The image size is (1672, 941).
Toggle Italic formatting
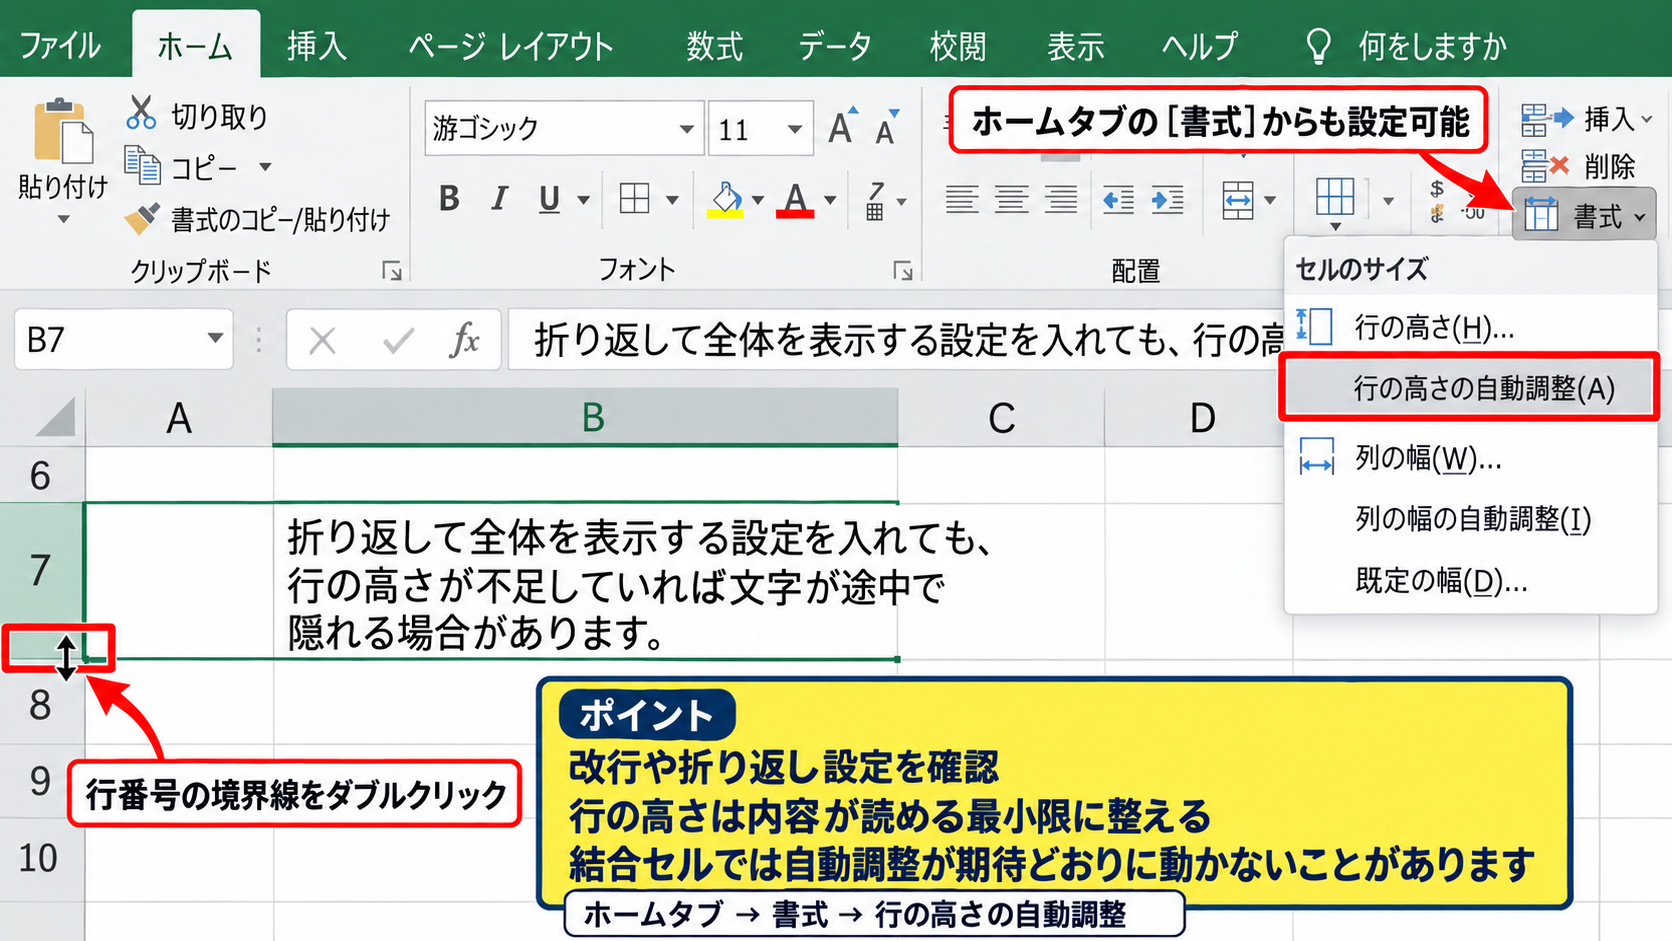click(x=499, y=199)
